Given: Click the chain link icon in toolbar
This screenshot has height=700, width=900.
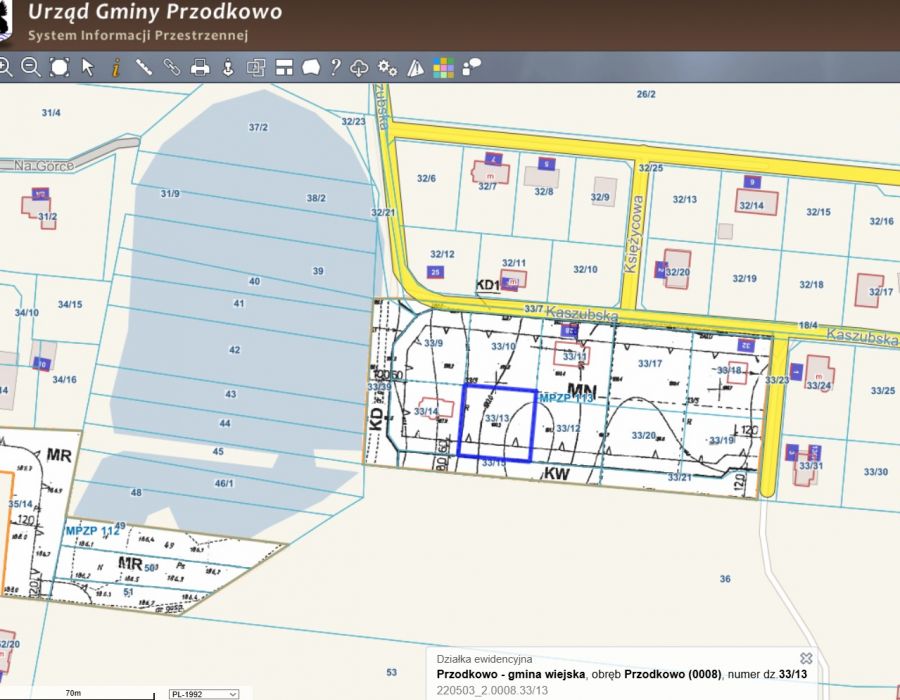Looking at the screenshot, I should click(x=172, y=67).
